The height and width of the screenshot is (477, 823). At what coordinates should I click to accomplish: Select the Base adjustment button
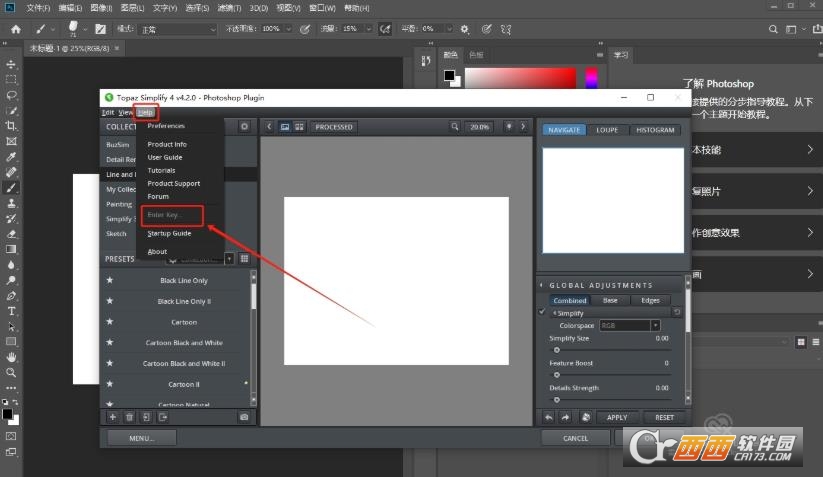pos(610,301)
